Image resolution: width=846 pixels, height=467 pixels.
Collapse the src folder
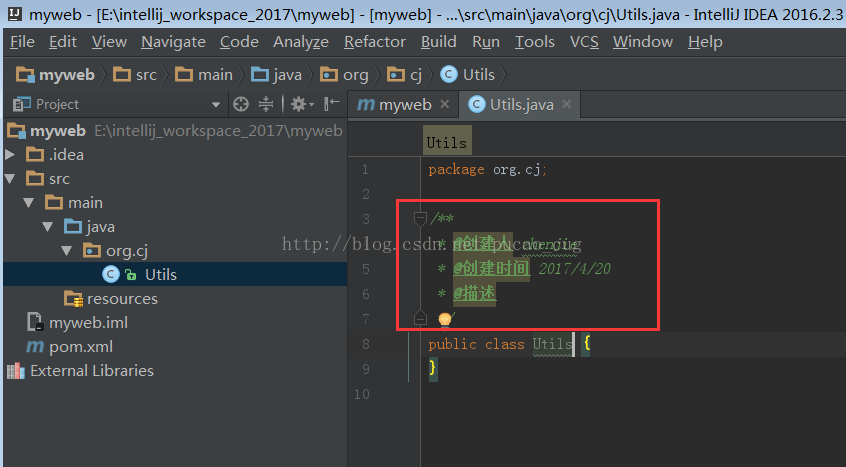(11, 179)
